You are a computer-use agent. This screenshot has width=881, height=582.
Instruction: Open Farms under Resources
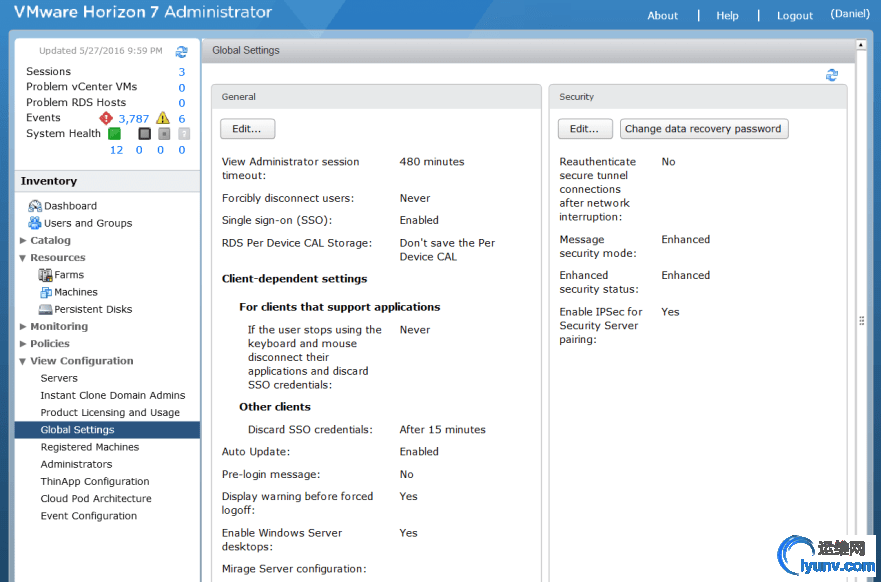(x=69, y=275)
